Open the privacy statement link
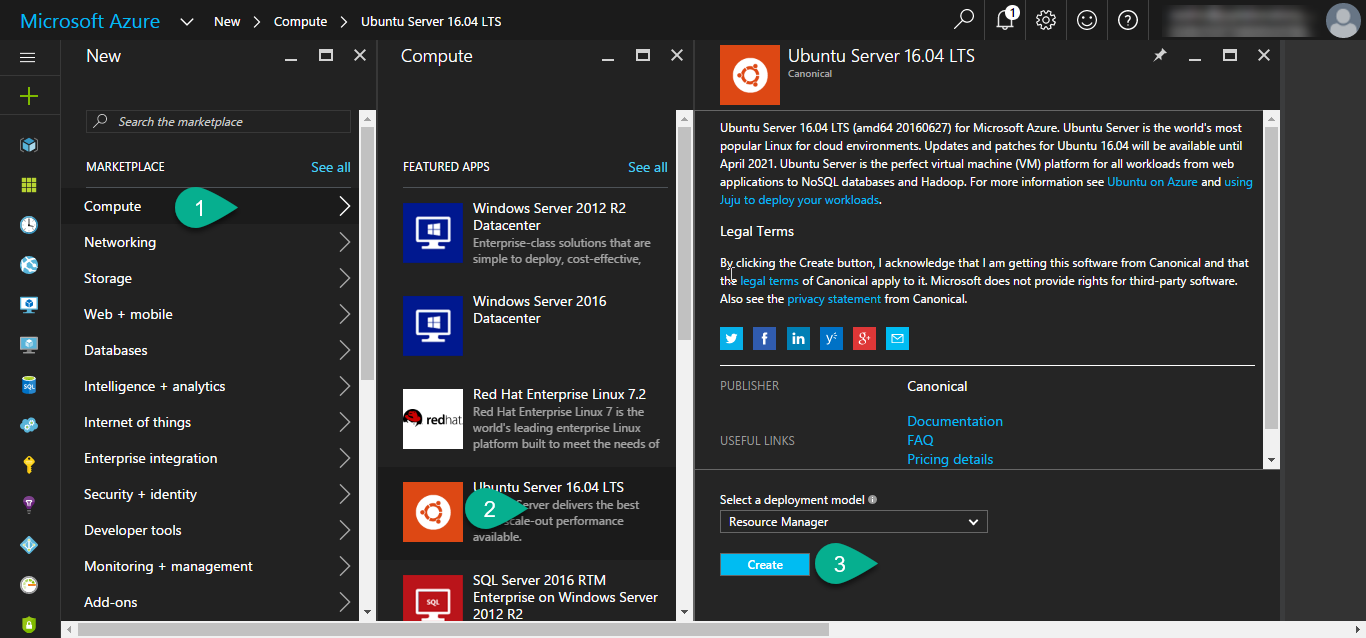Viewport: 1366px width, 638px height. pos(834,299)
